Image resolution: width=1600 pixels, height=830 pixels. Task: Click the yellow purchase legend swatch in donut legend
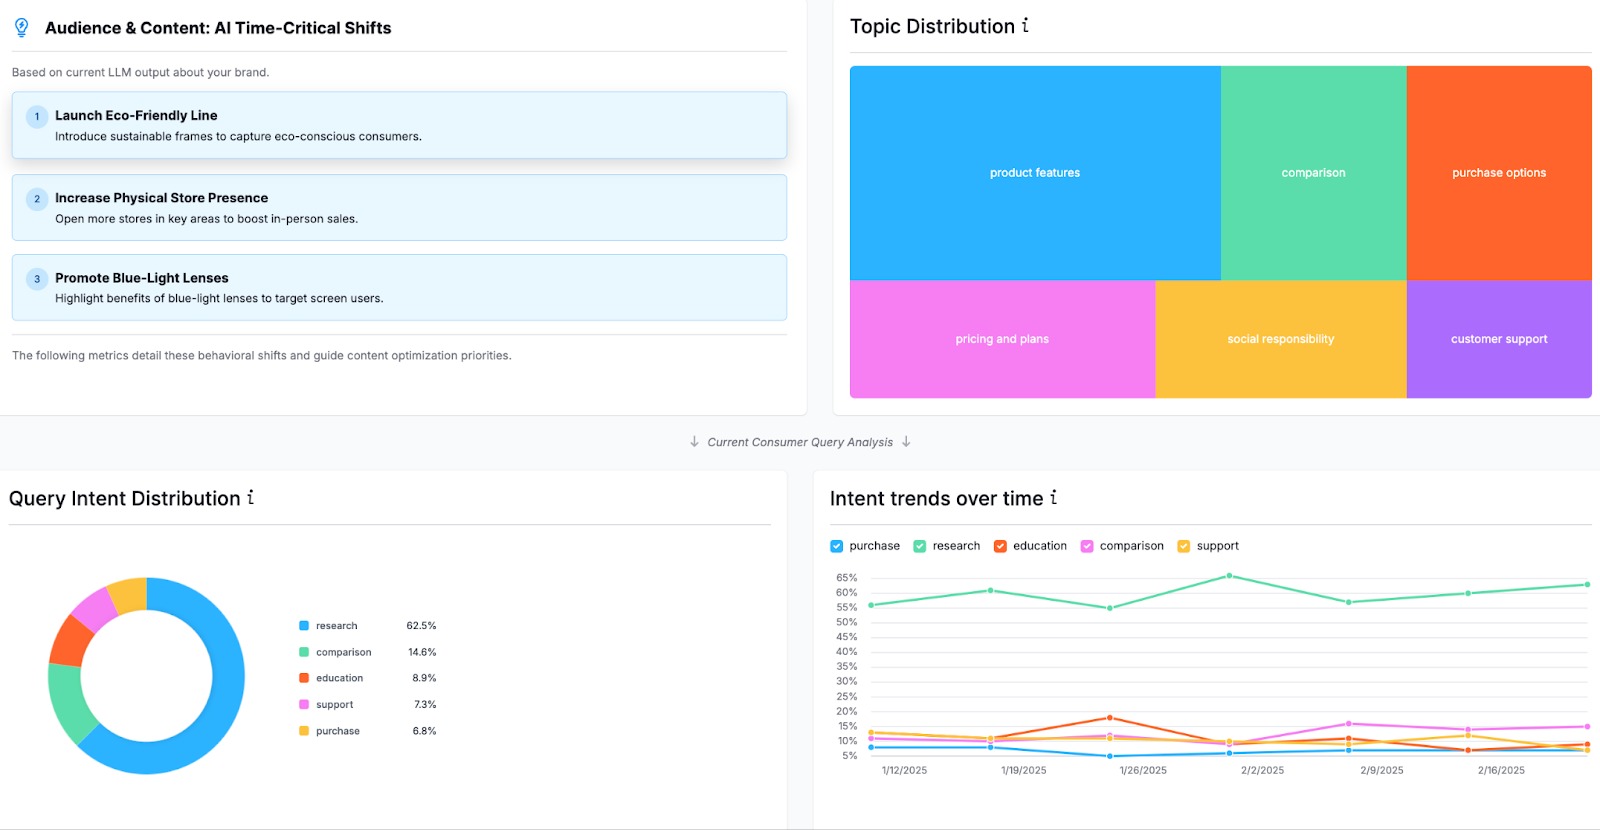(x=304, y=731)
